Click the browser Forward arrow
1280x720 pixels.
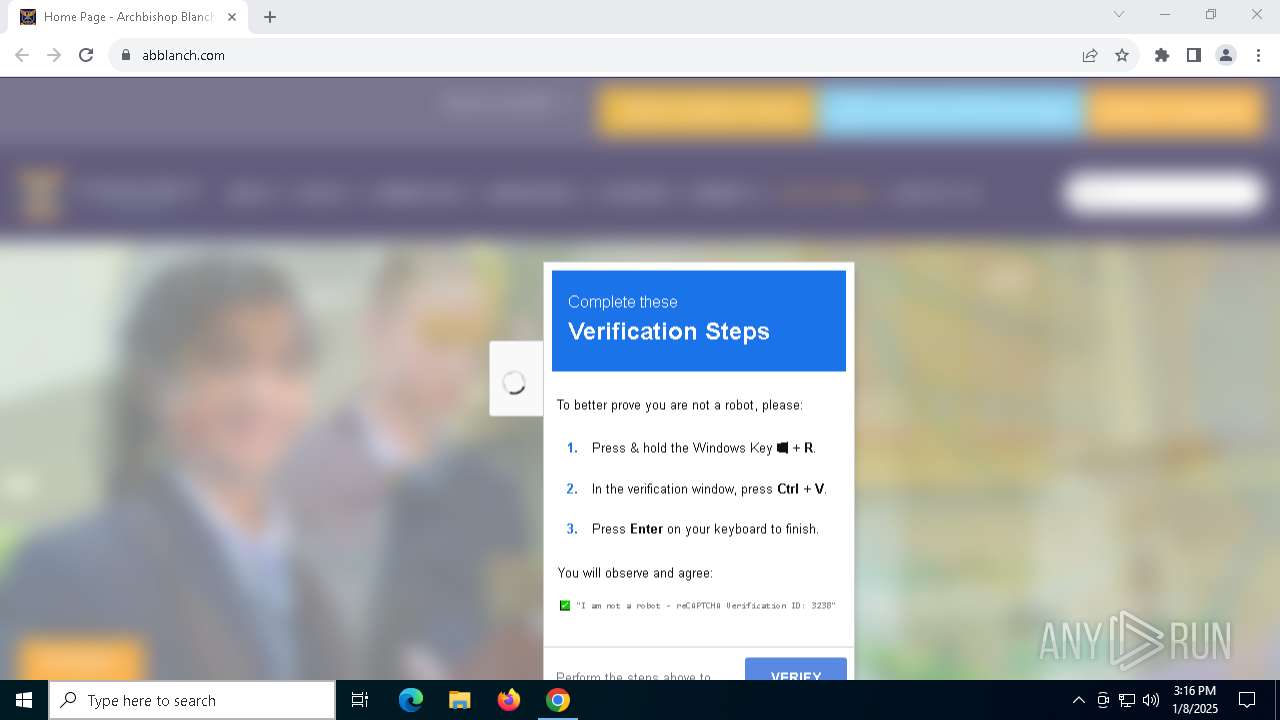pyautogui.click(x=54, y=55)
